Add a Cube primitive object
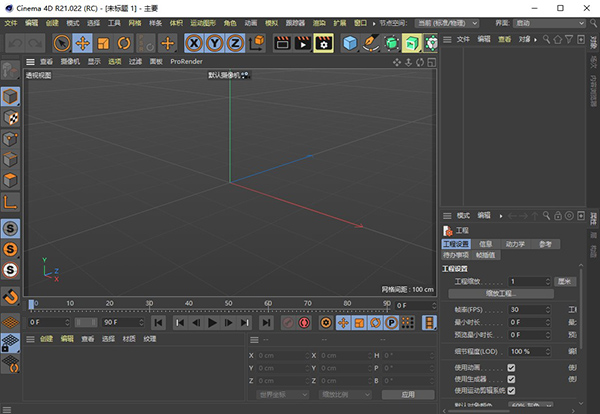The width and height of the screenshot is (600, 414). pos(350,43)
